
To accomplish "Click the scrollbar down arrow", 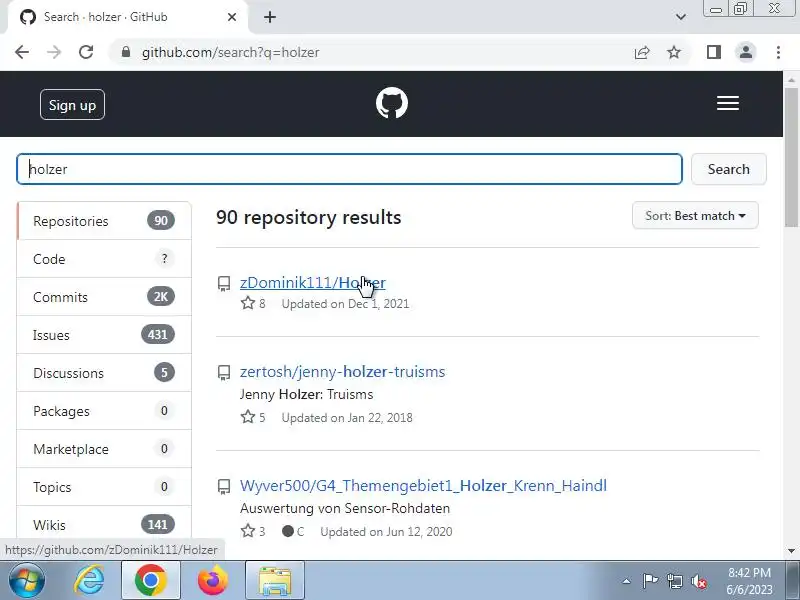I will (x=791, y=551).
